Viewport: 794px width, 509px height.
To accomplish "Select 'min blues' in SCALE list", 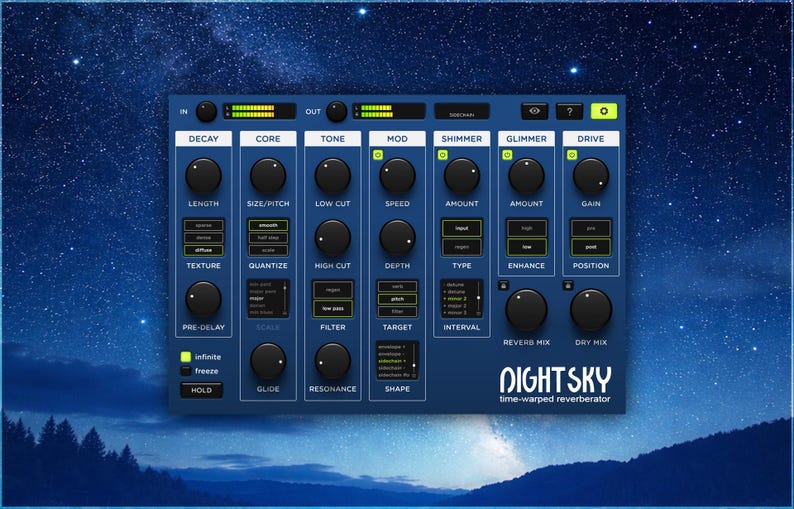I will pyautogui.click(x=261, y=312).
